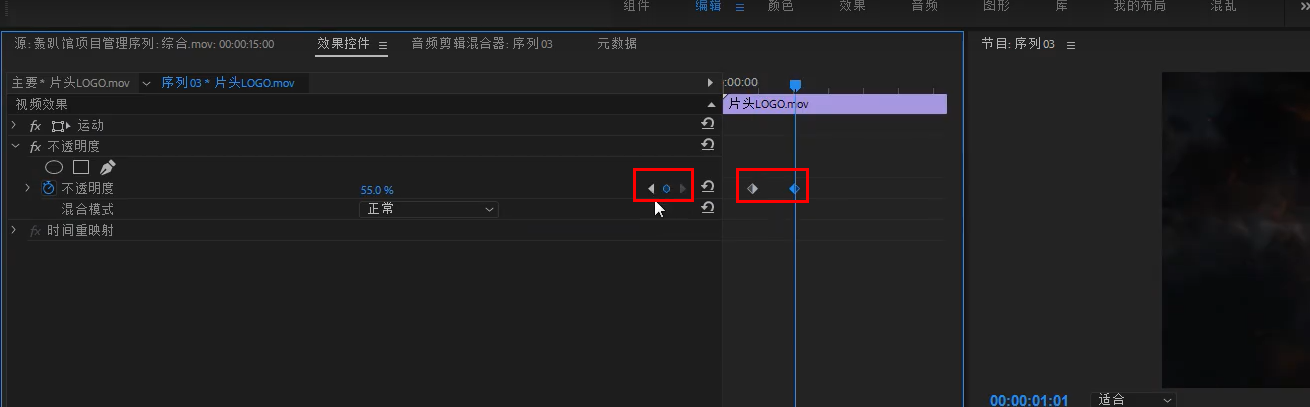Toggle the fx switch for 不透明度 effect
Viewport: 1310px width, 407px height.
coord(35,146)
